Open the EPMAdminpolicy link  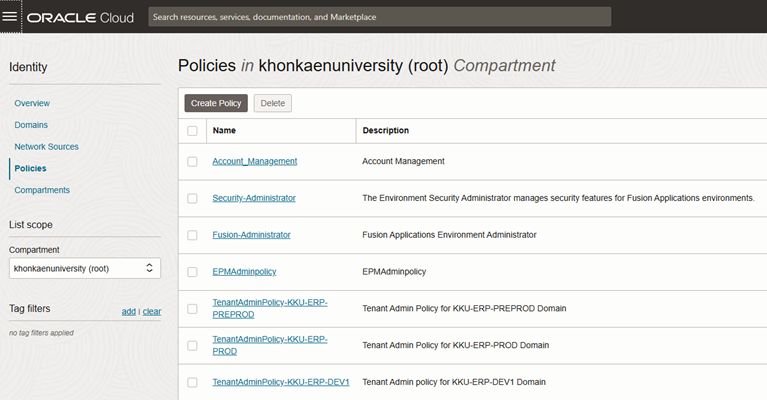(x=244, y=271)
